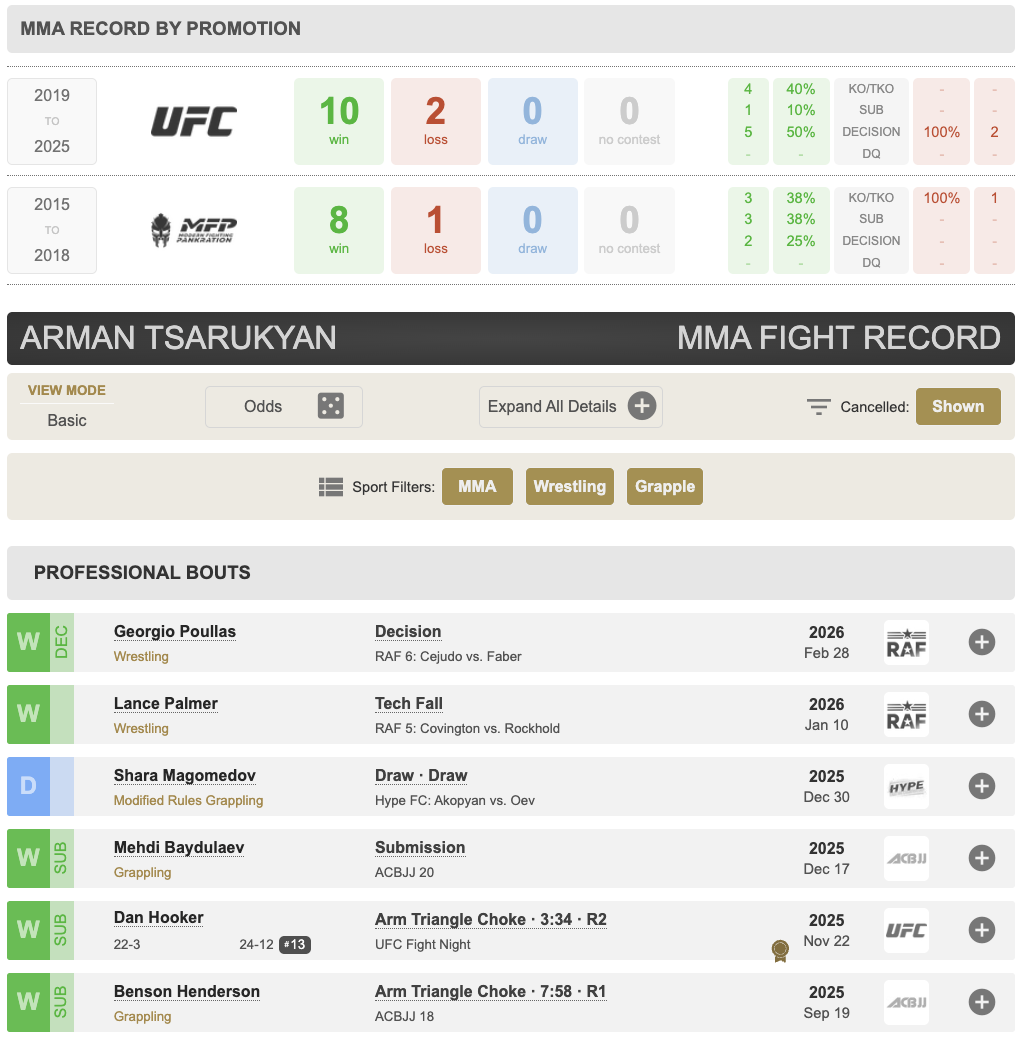The image size is (1022, 1038).
Task: Open the View Mode Basic selector
Action: [67, 420]
